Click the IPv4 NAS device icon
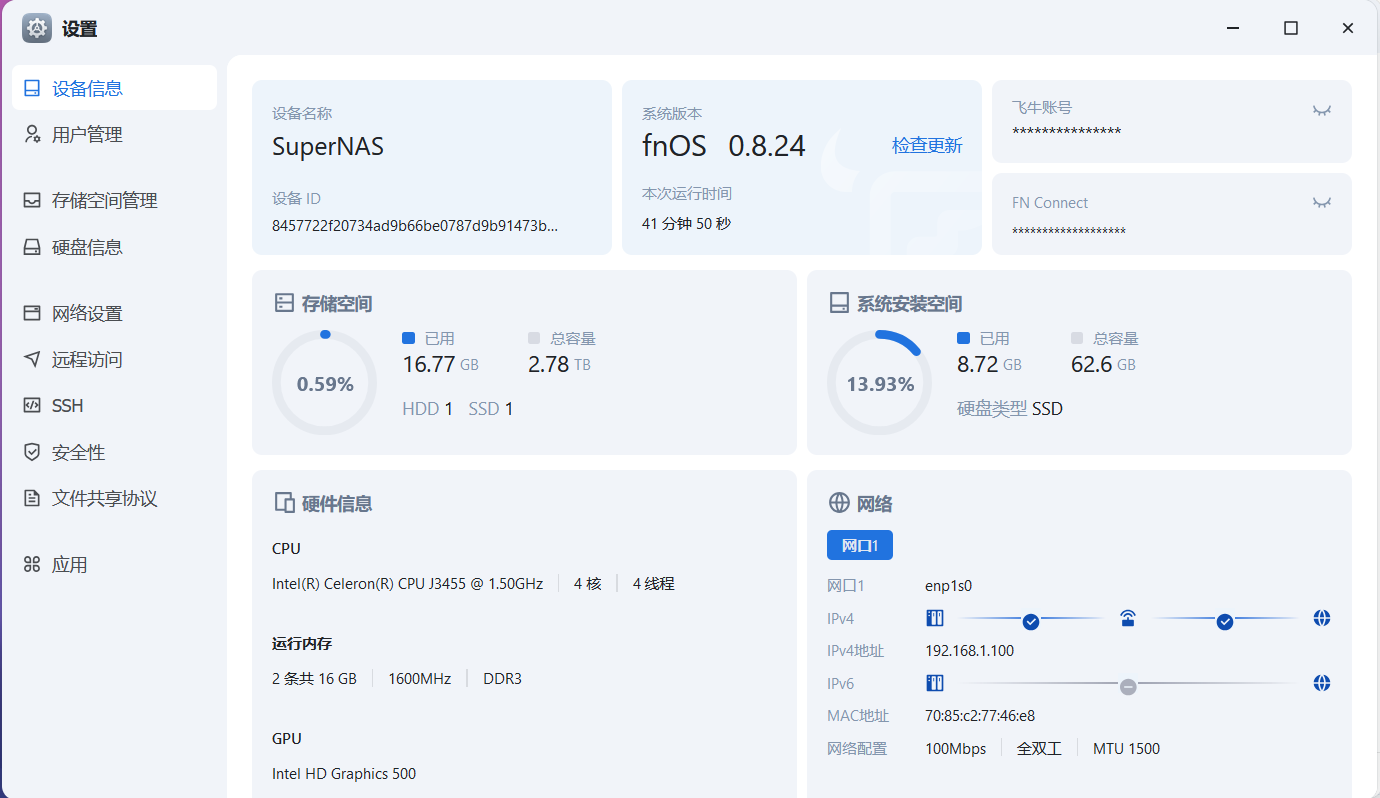 [935, 618]
